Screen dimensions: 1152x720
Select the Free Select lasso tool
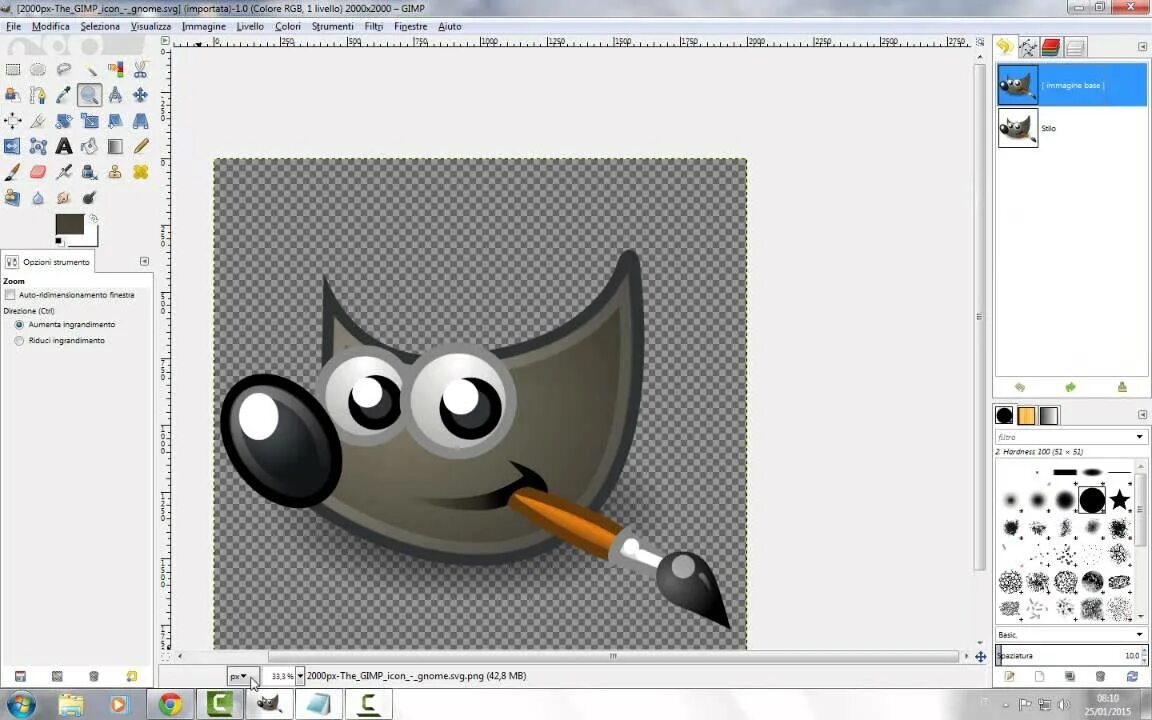64,70
